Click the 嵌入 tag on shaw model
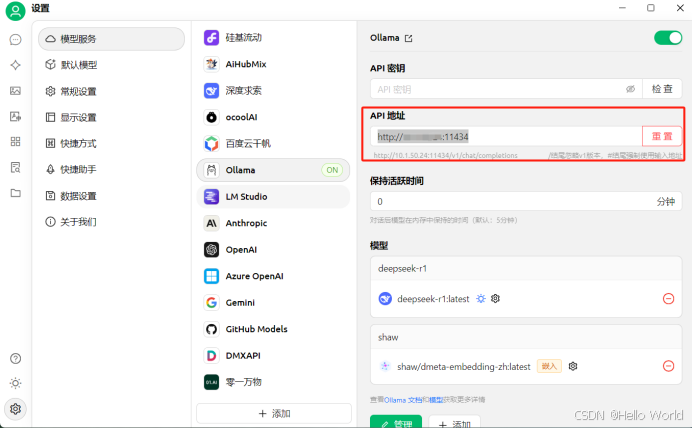692x429 pixels. (x=549, y=366)
